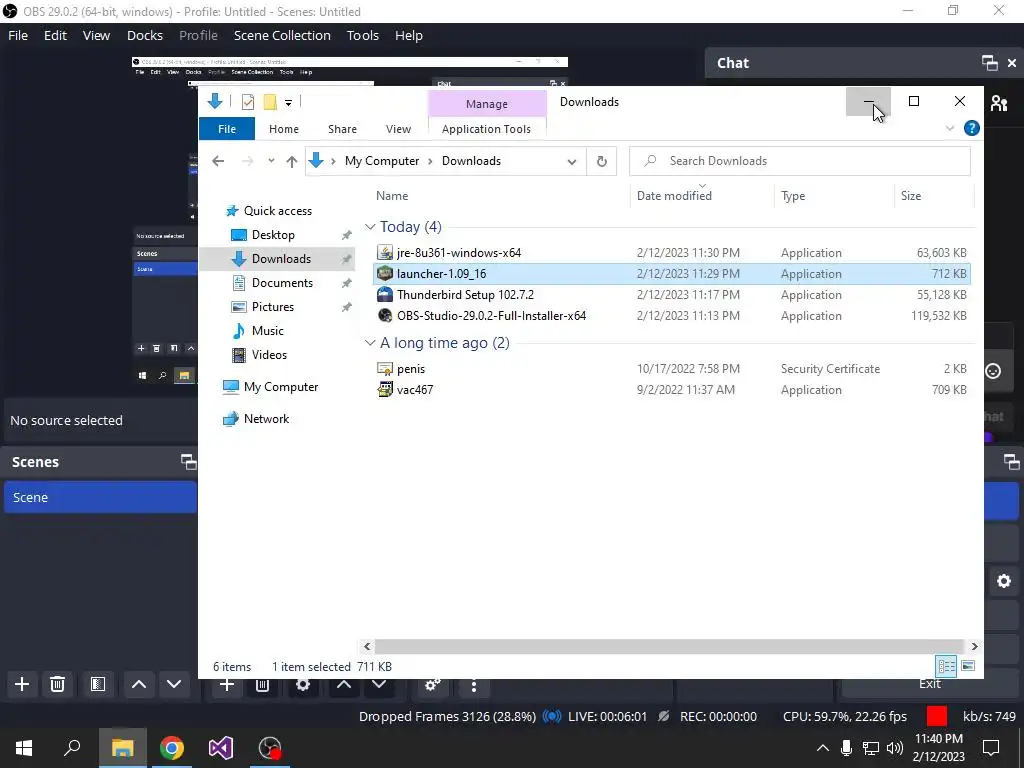Screen dimensions: 1024x768
Task: Move the scene up with the up arrow
Action: 138,684
